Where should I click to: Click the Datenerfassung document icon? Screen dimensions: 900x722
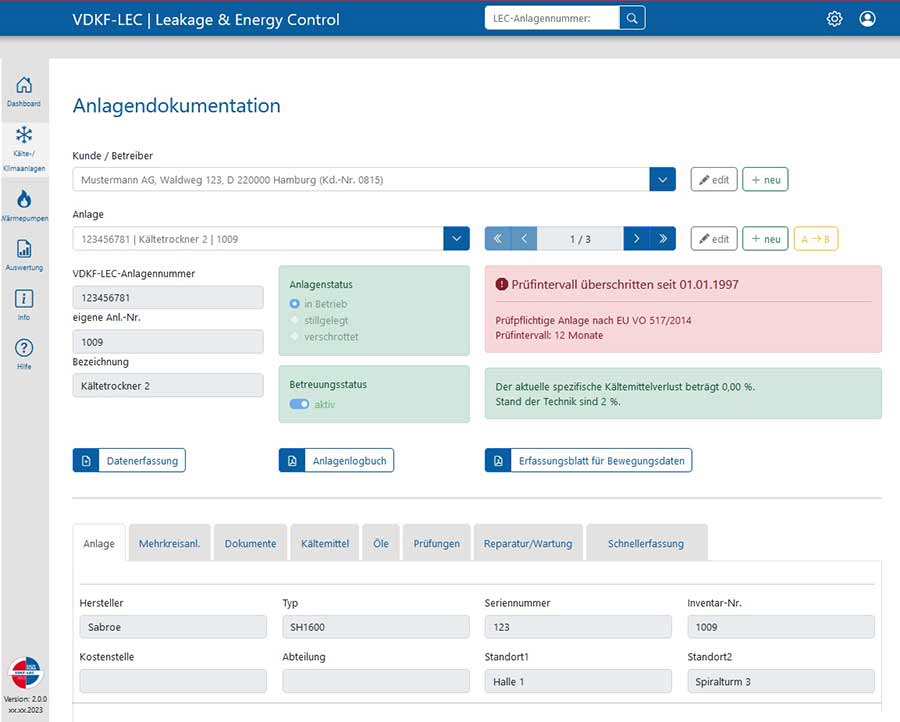tap(86, 460)
